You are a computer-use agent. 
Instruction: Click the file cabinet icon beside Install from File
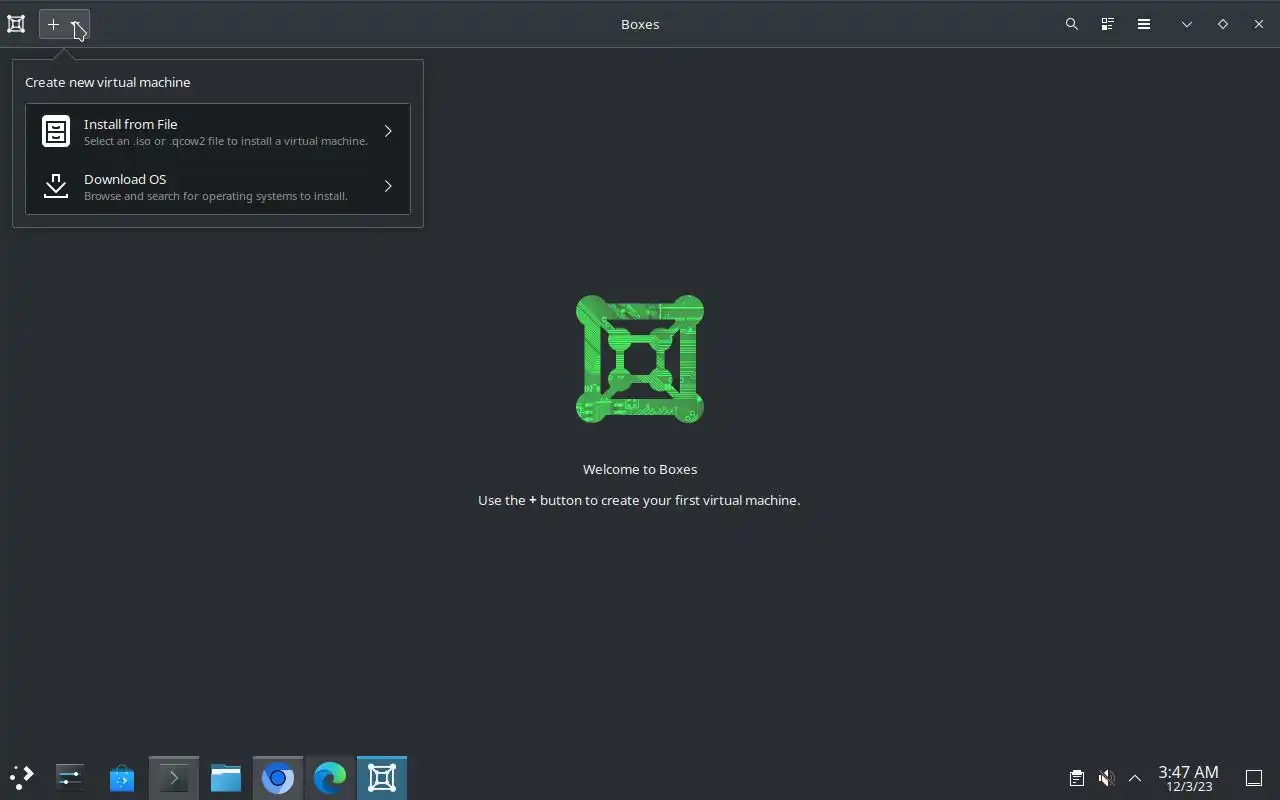tap(56, 131)
